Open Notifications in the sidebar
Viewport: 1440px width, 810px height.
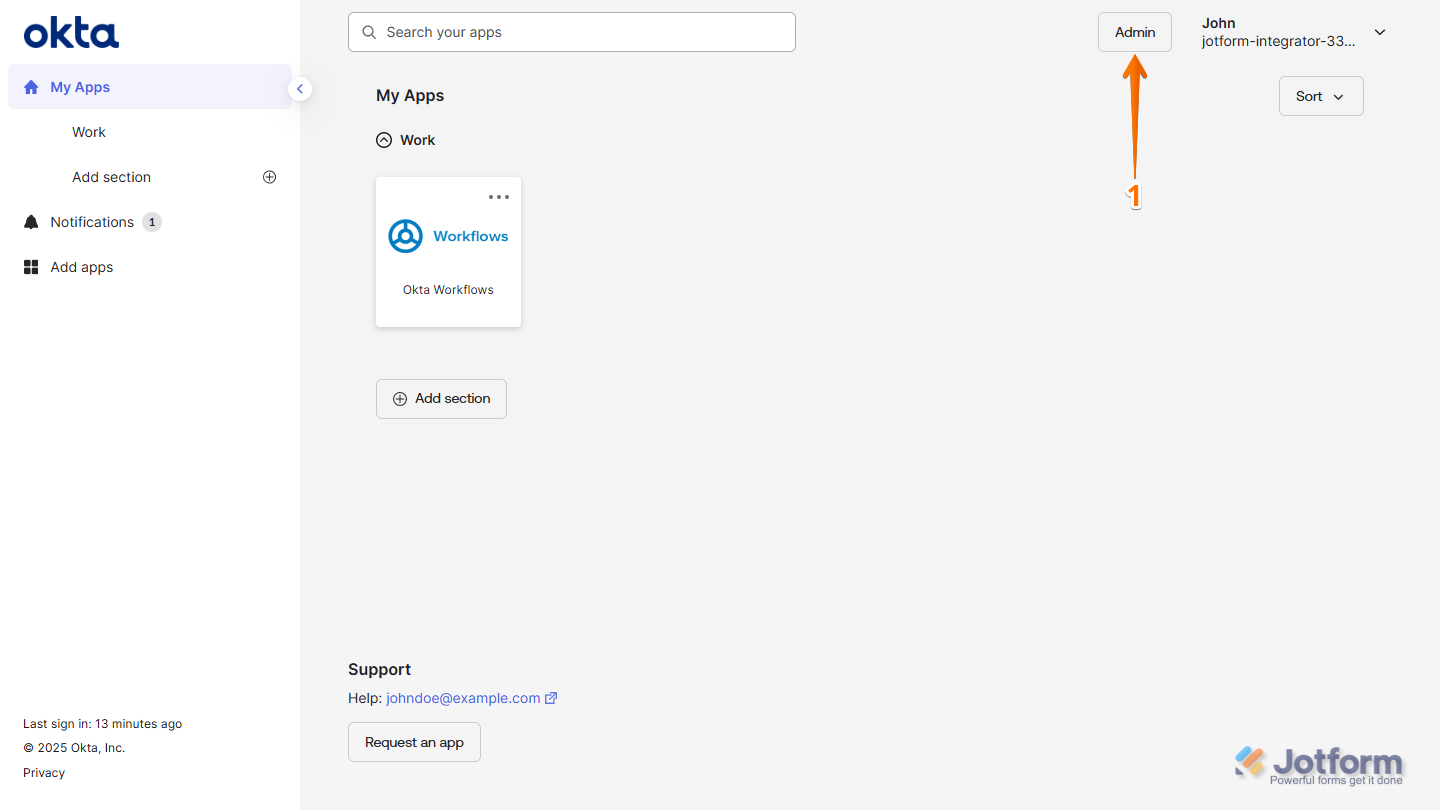click(92, 222)
